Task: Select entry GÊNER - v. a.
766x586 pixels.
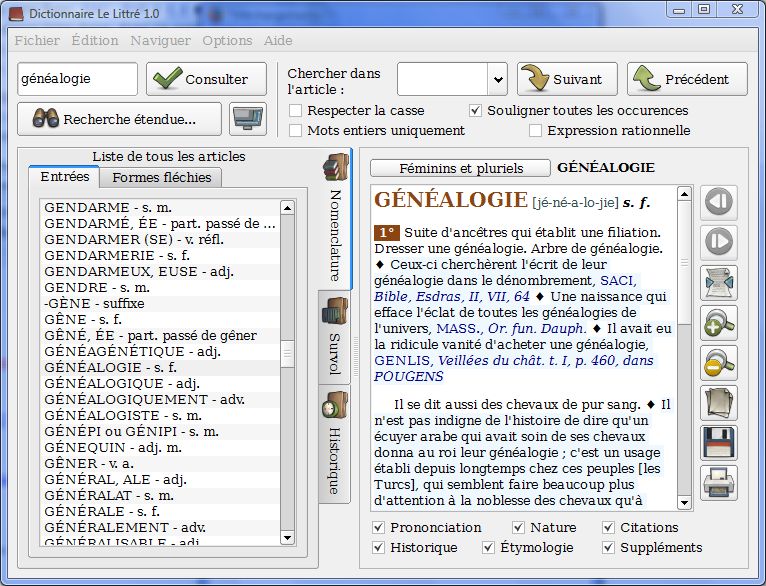Action: tap(161, 463)
